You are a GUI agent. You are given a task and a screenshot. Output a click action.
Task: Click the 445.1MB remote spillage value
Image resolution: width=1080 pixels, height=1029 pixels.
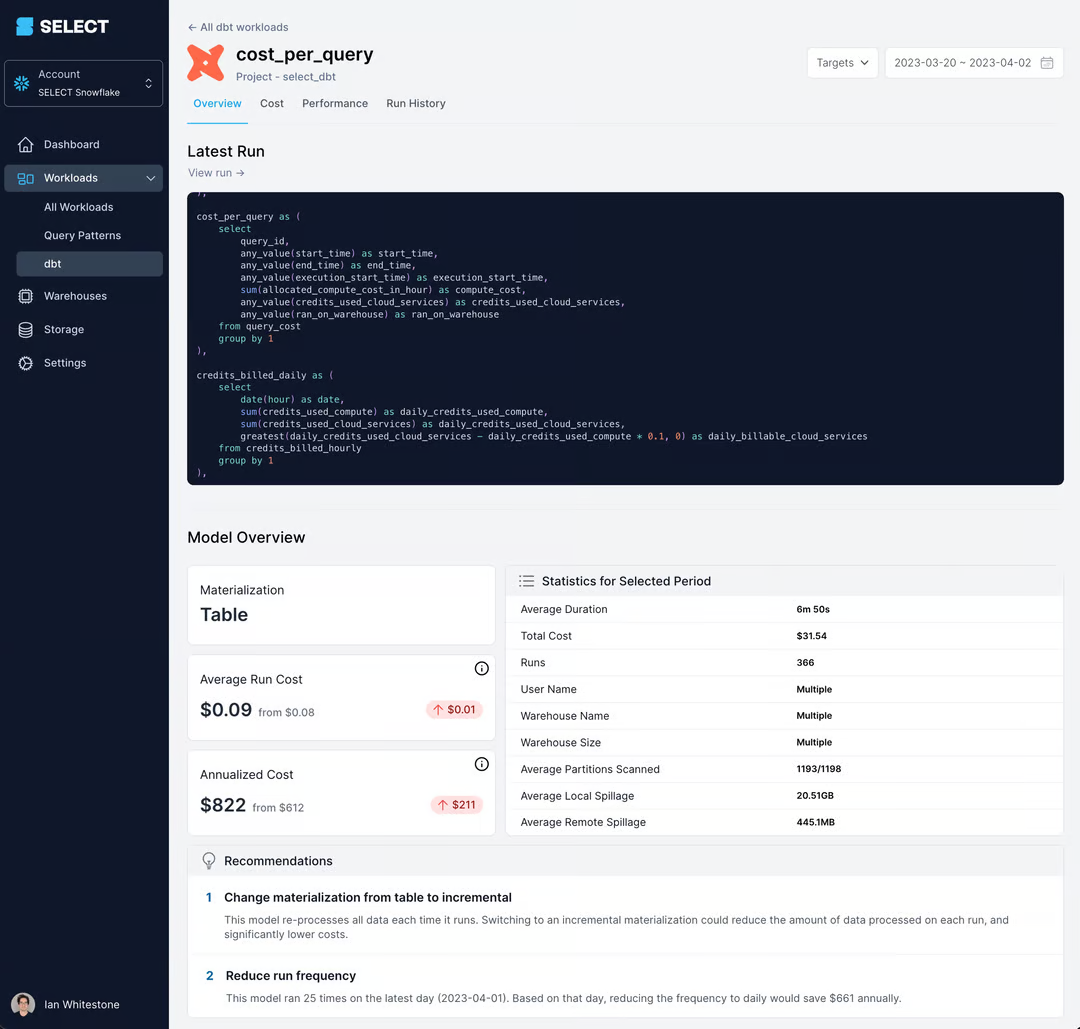coord(816,822)
